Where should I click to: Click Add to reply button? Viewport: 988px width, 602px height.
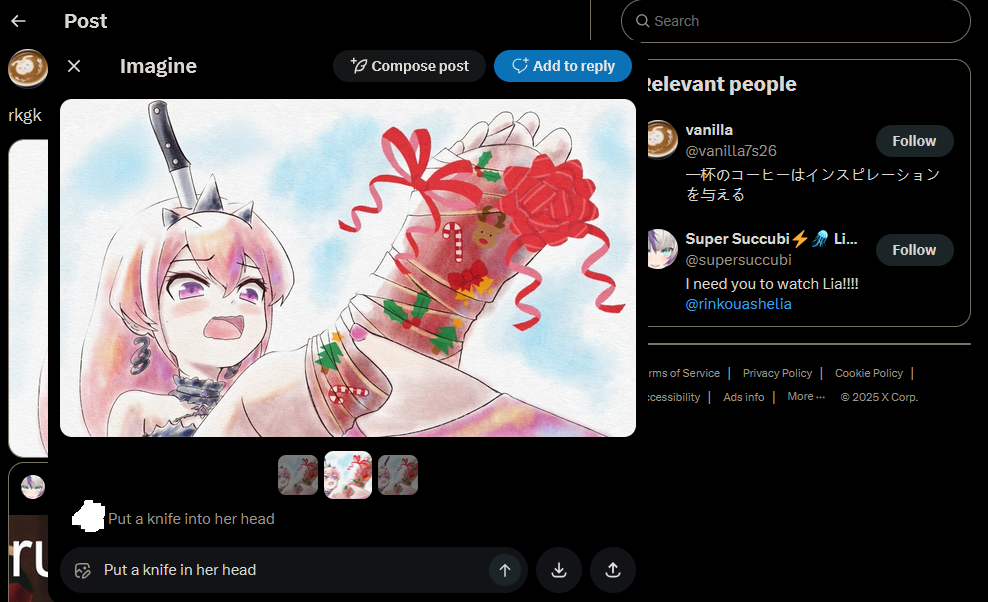[563, 66]
